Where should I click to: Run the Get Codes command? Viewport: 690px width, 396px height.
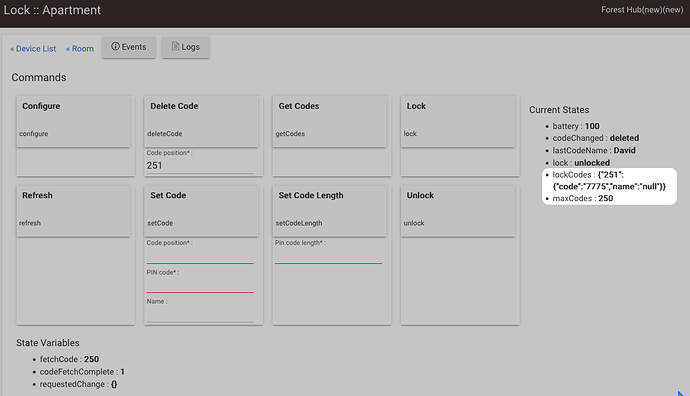pyautogui.click(x=330, y=121)
